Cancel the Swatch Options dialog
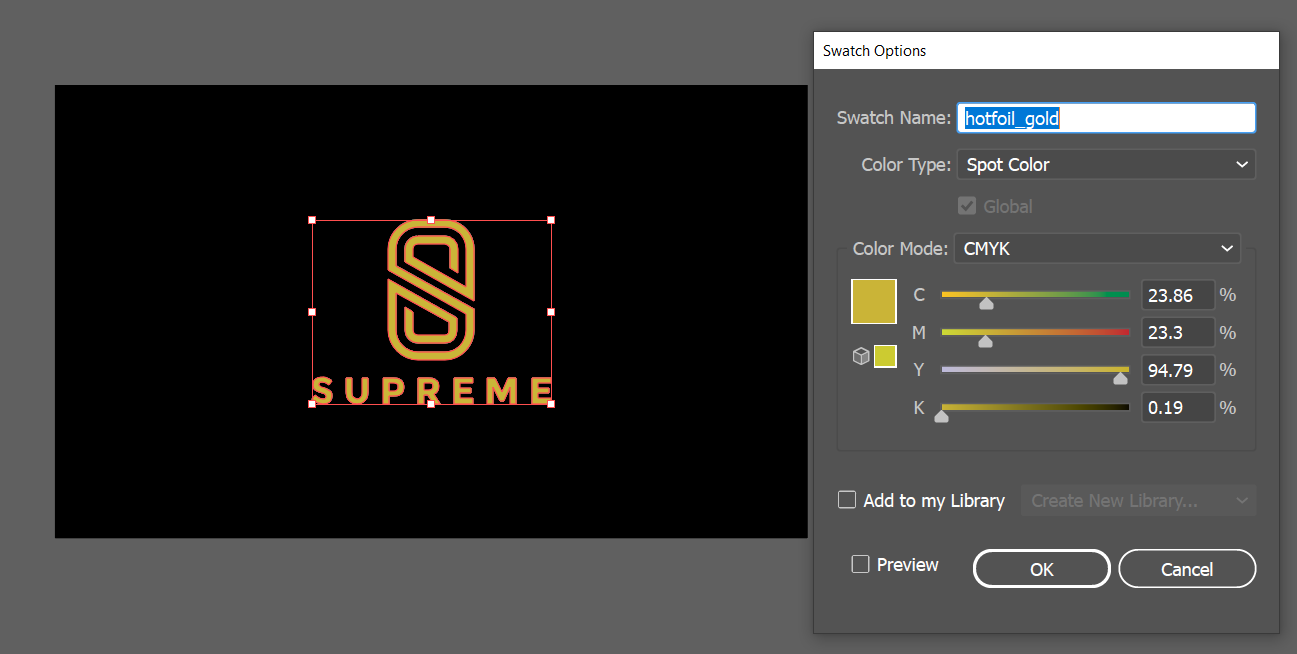The width and height of the screenshot is (1297, 654). tap(1187, 569)
